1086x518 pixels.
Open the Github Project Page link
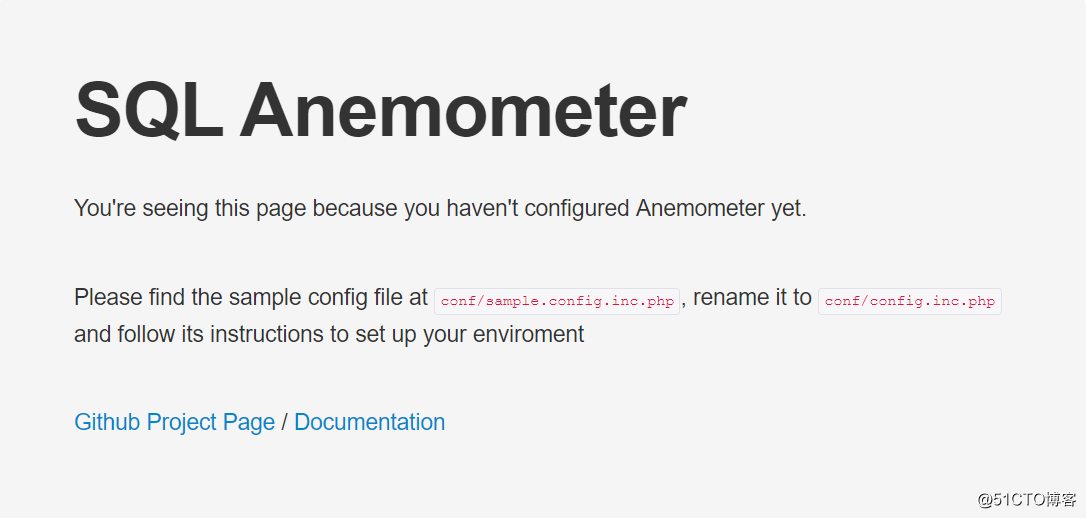click(x=174, y=422)
